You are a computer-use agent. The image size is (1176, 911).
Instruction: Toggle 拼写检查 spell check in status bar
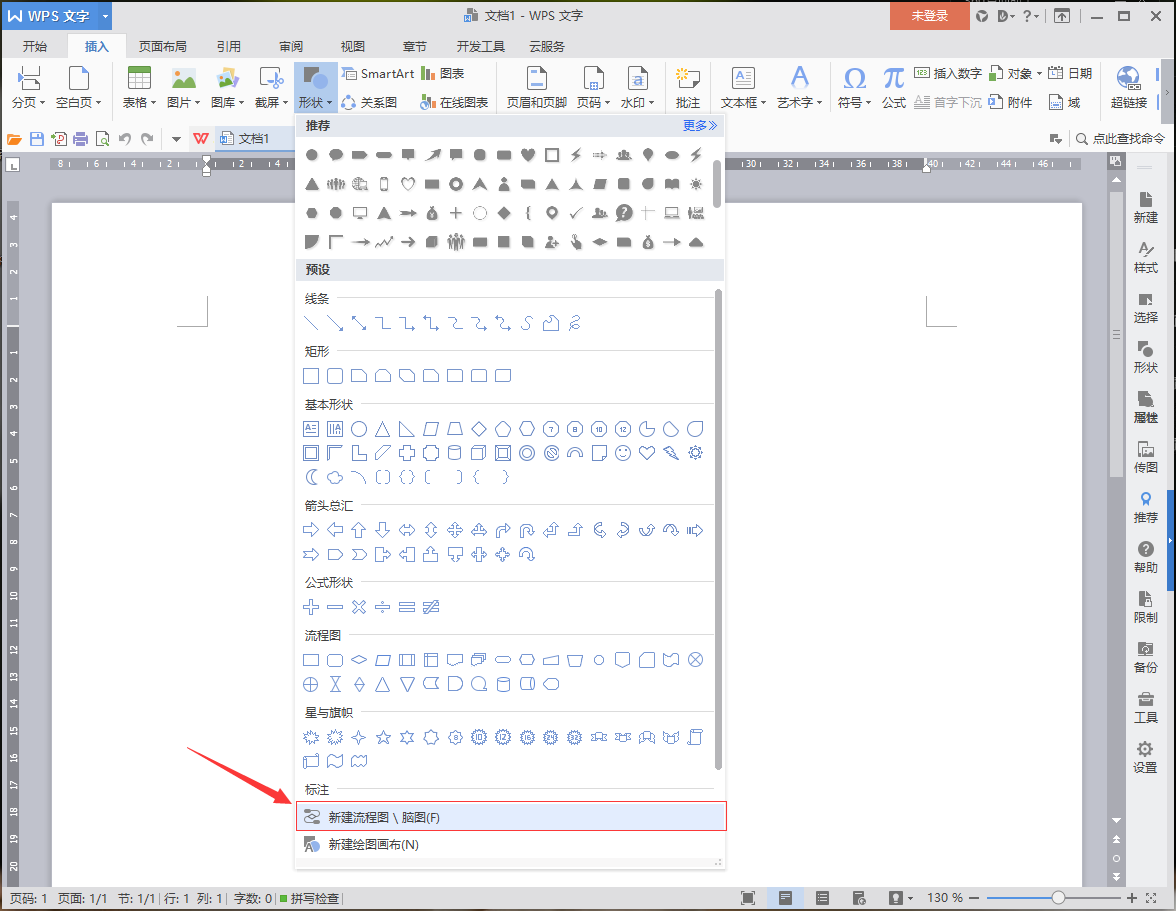309,898
